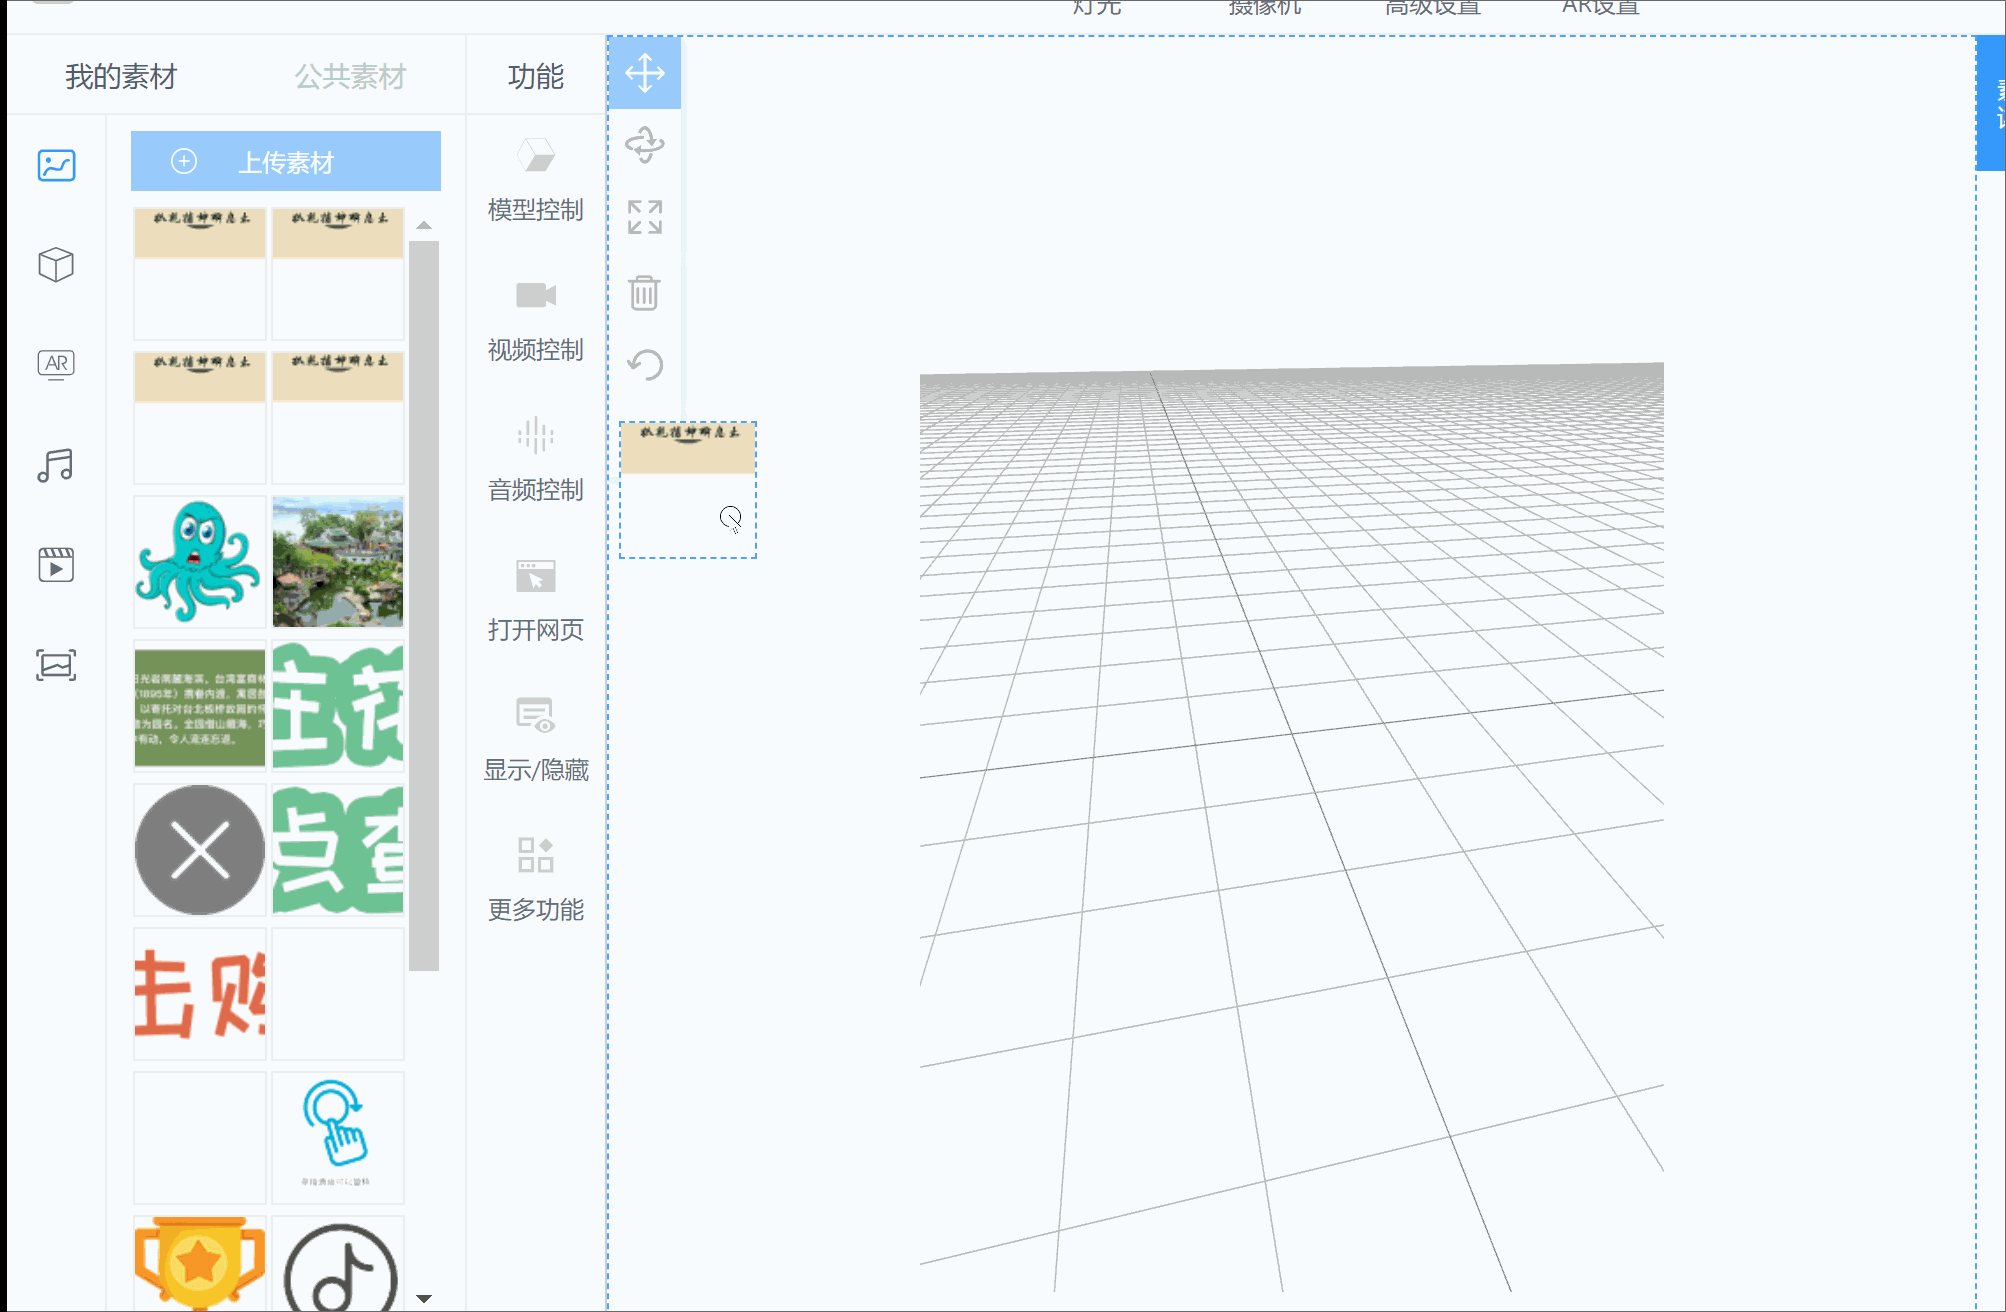Viewport: 2006px width, 1312px height.
Task: Click the undo reset arrow icon
Action: [644, 364]
